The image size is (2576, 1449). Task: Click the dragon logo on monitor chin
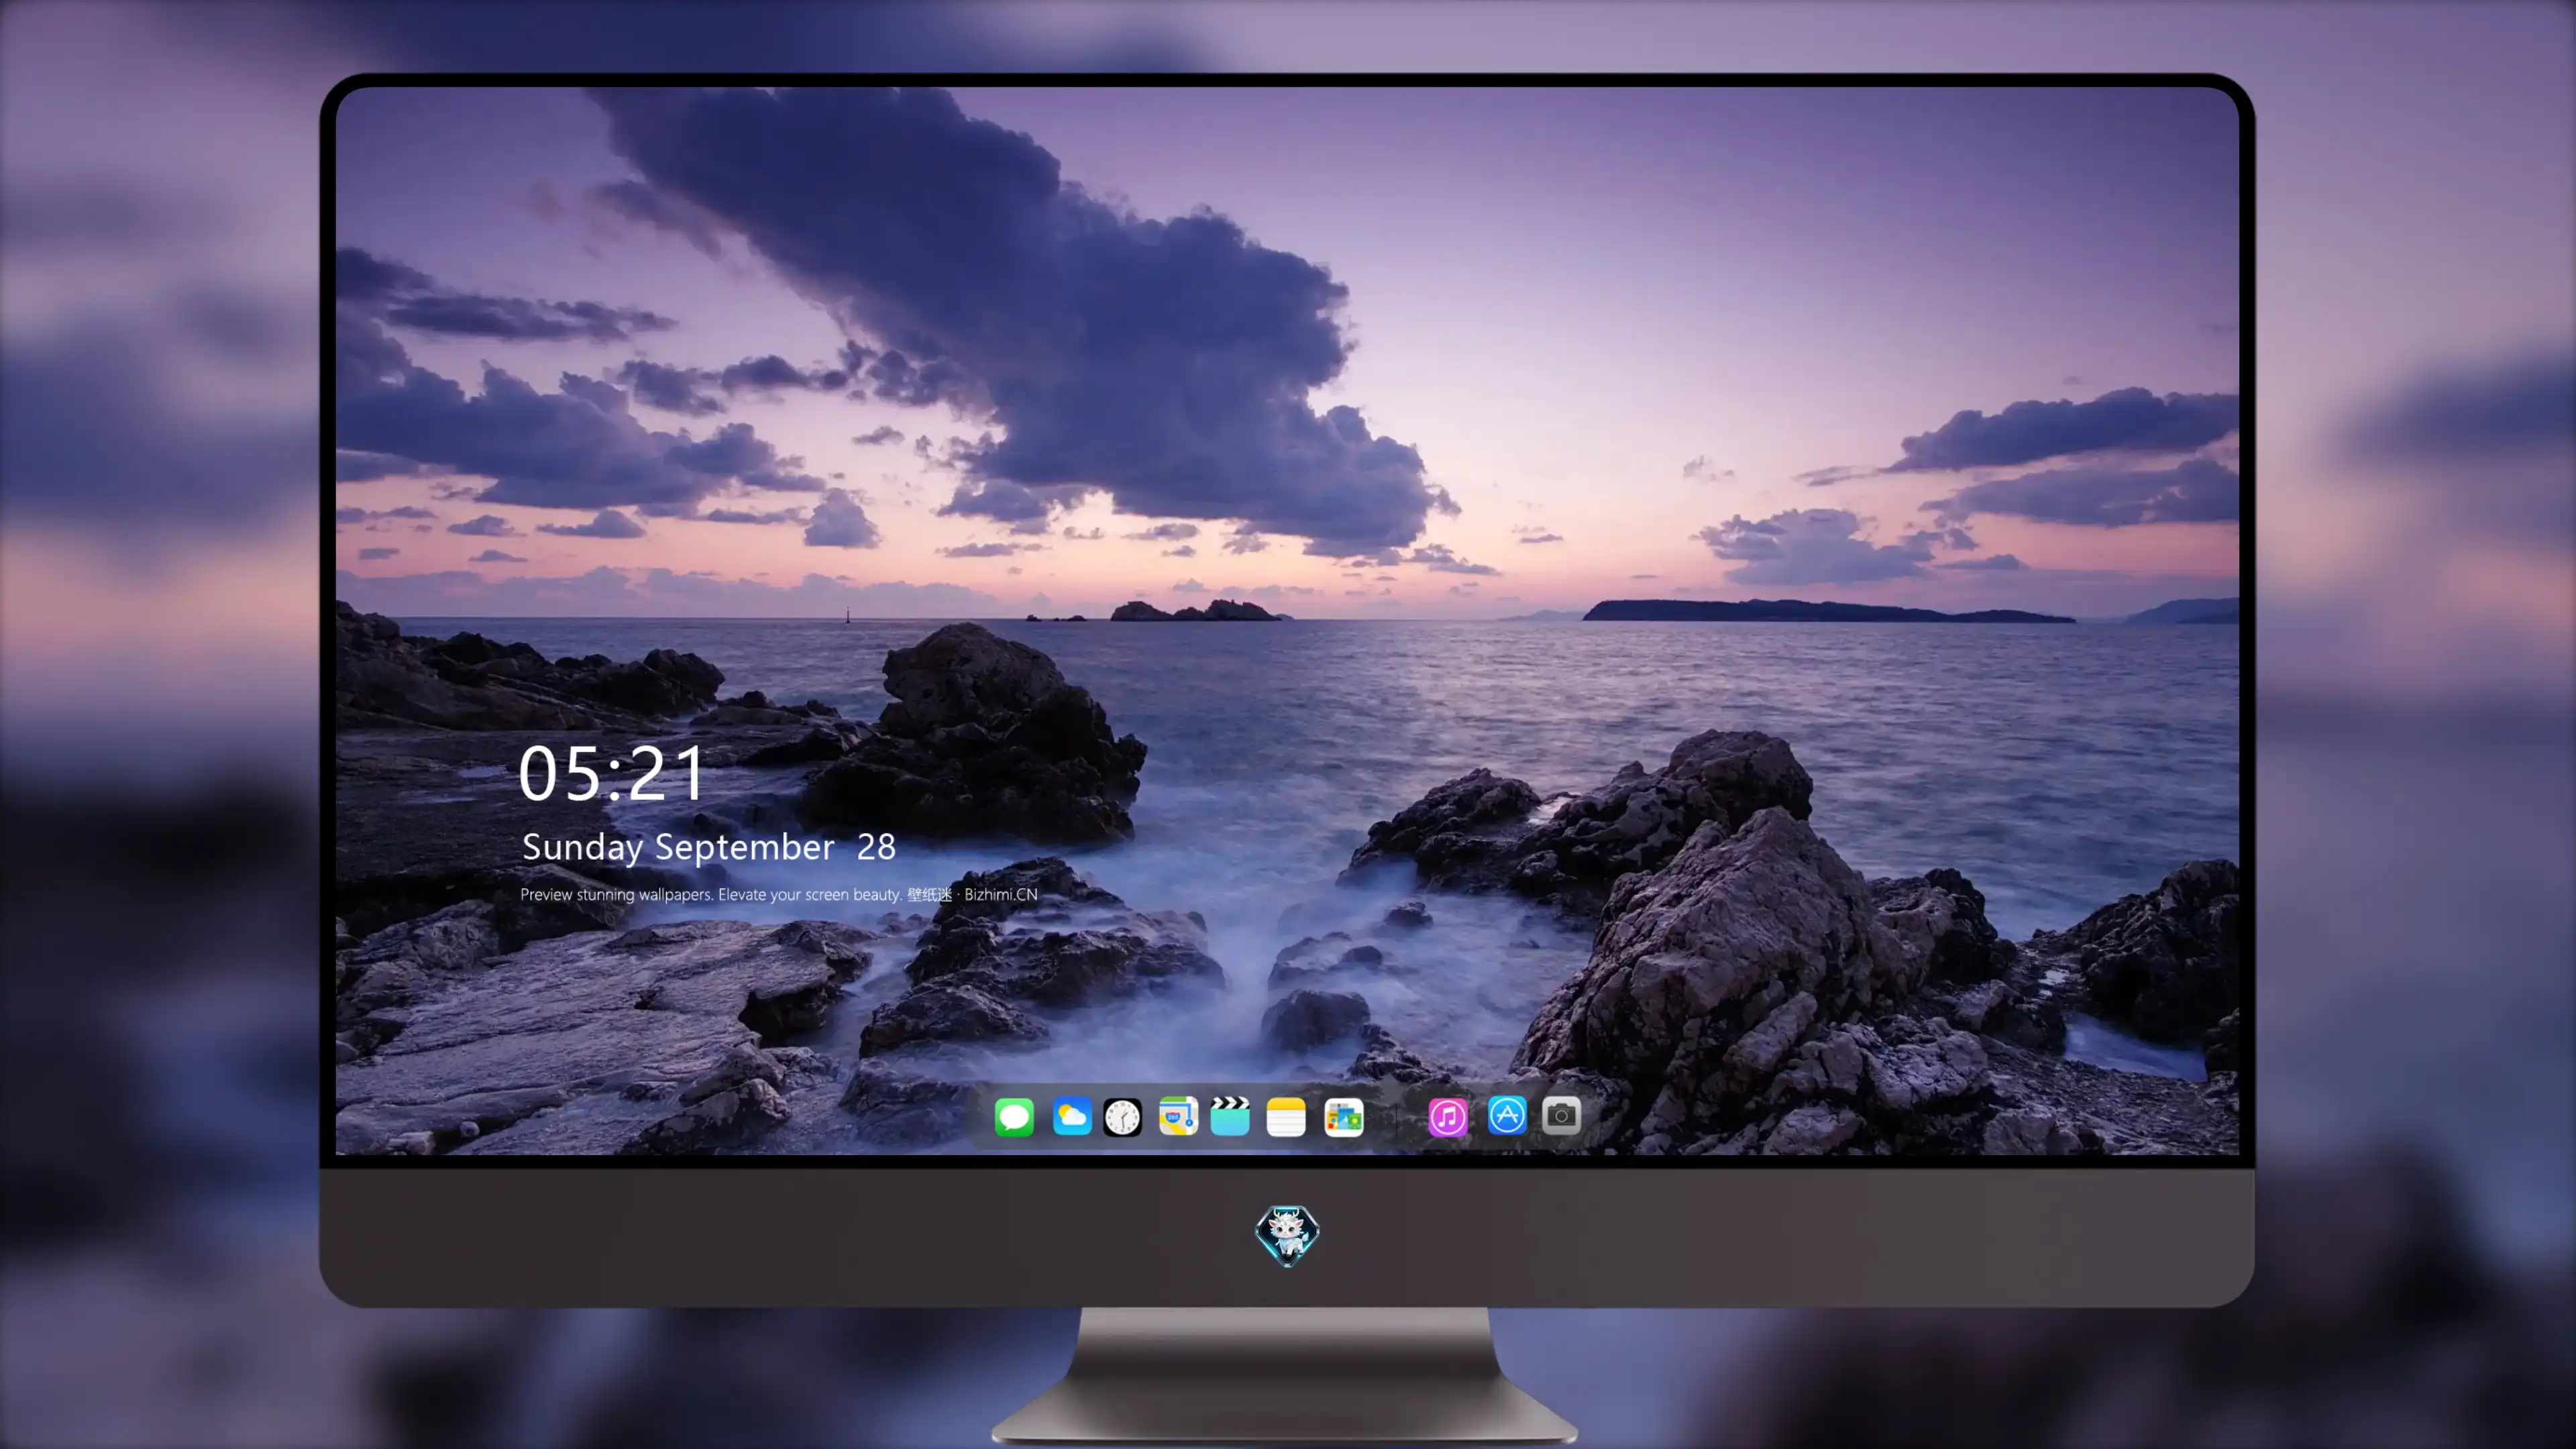1287,1235
